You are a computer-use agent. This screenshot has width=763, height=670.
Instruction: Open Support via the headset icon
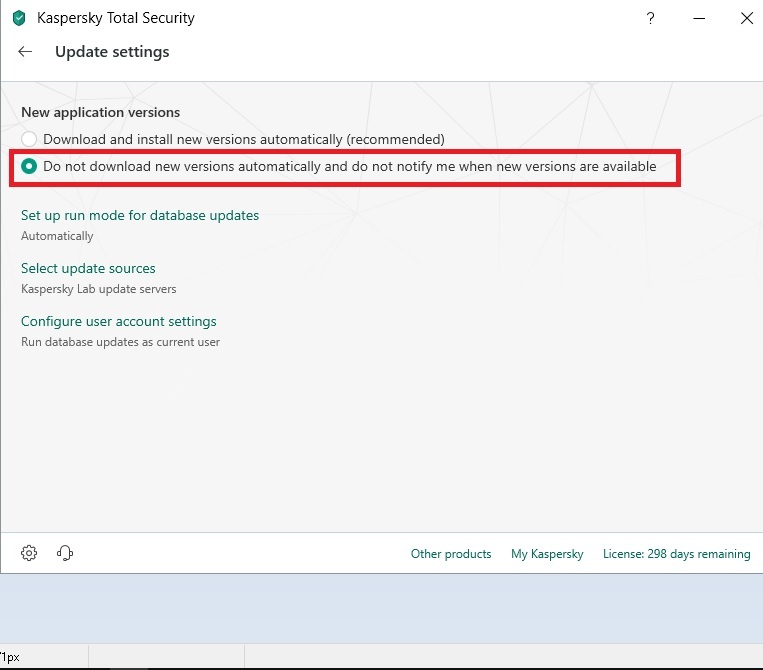[x=65, y=553]
